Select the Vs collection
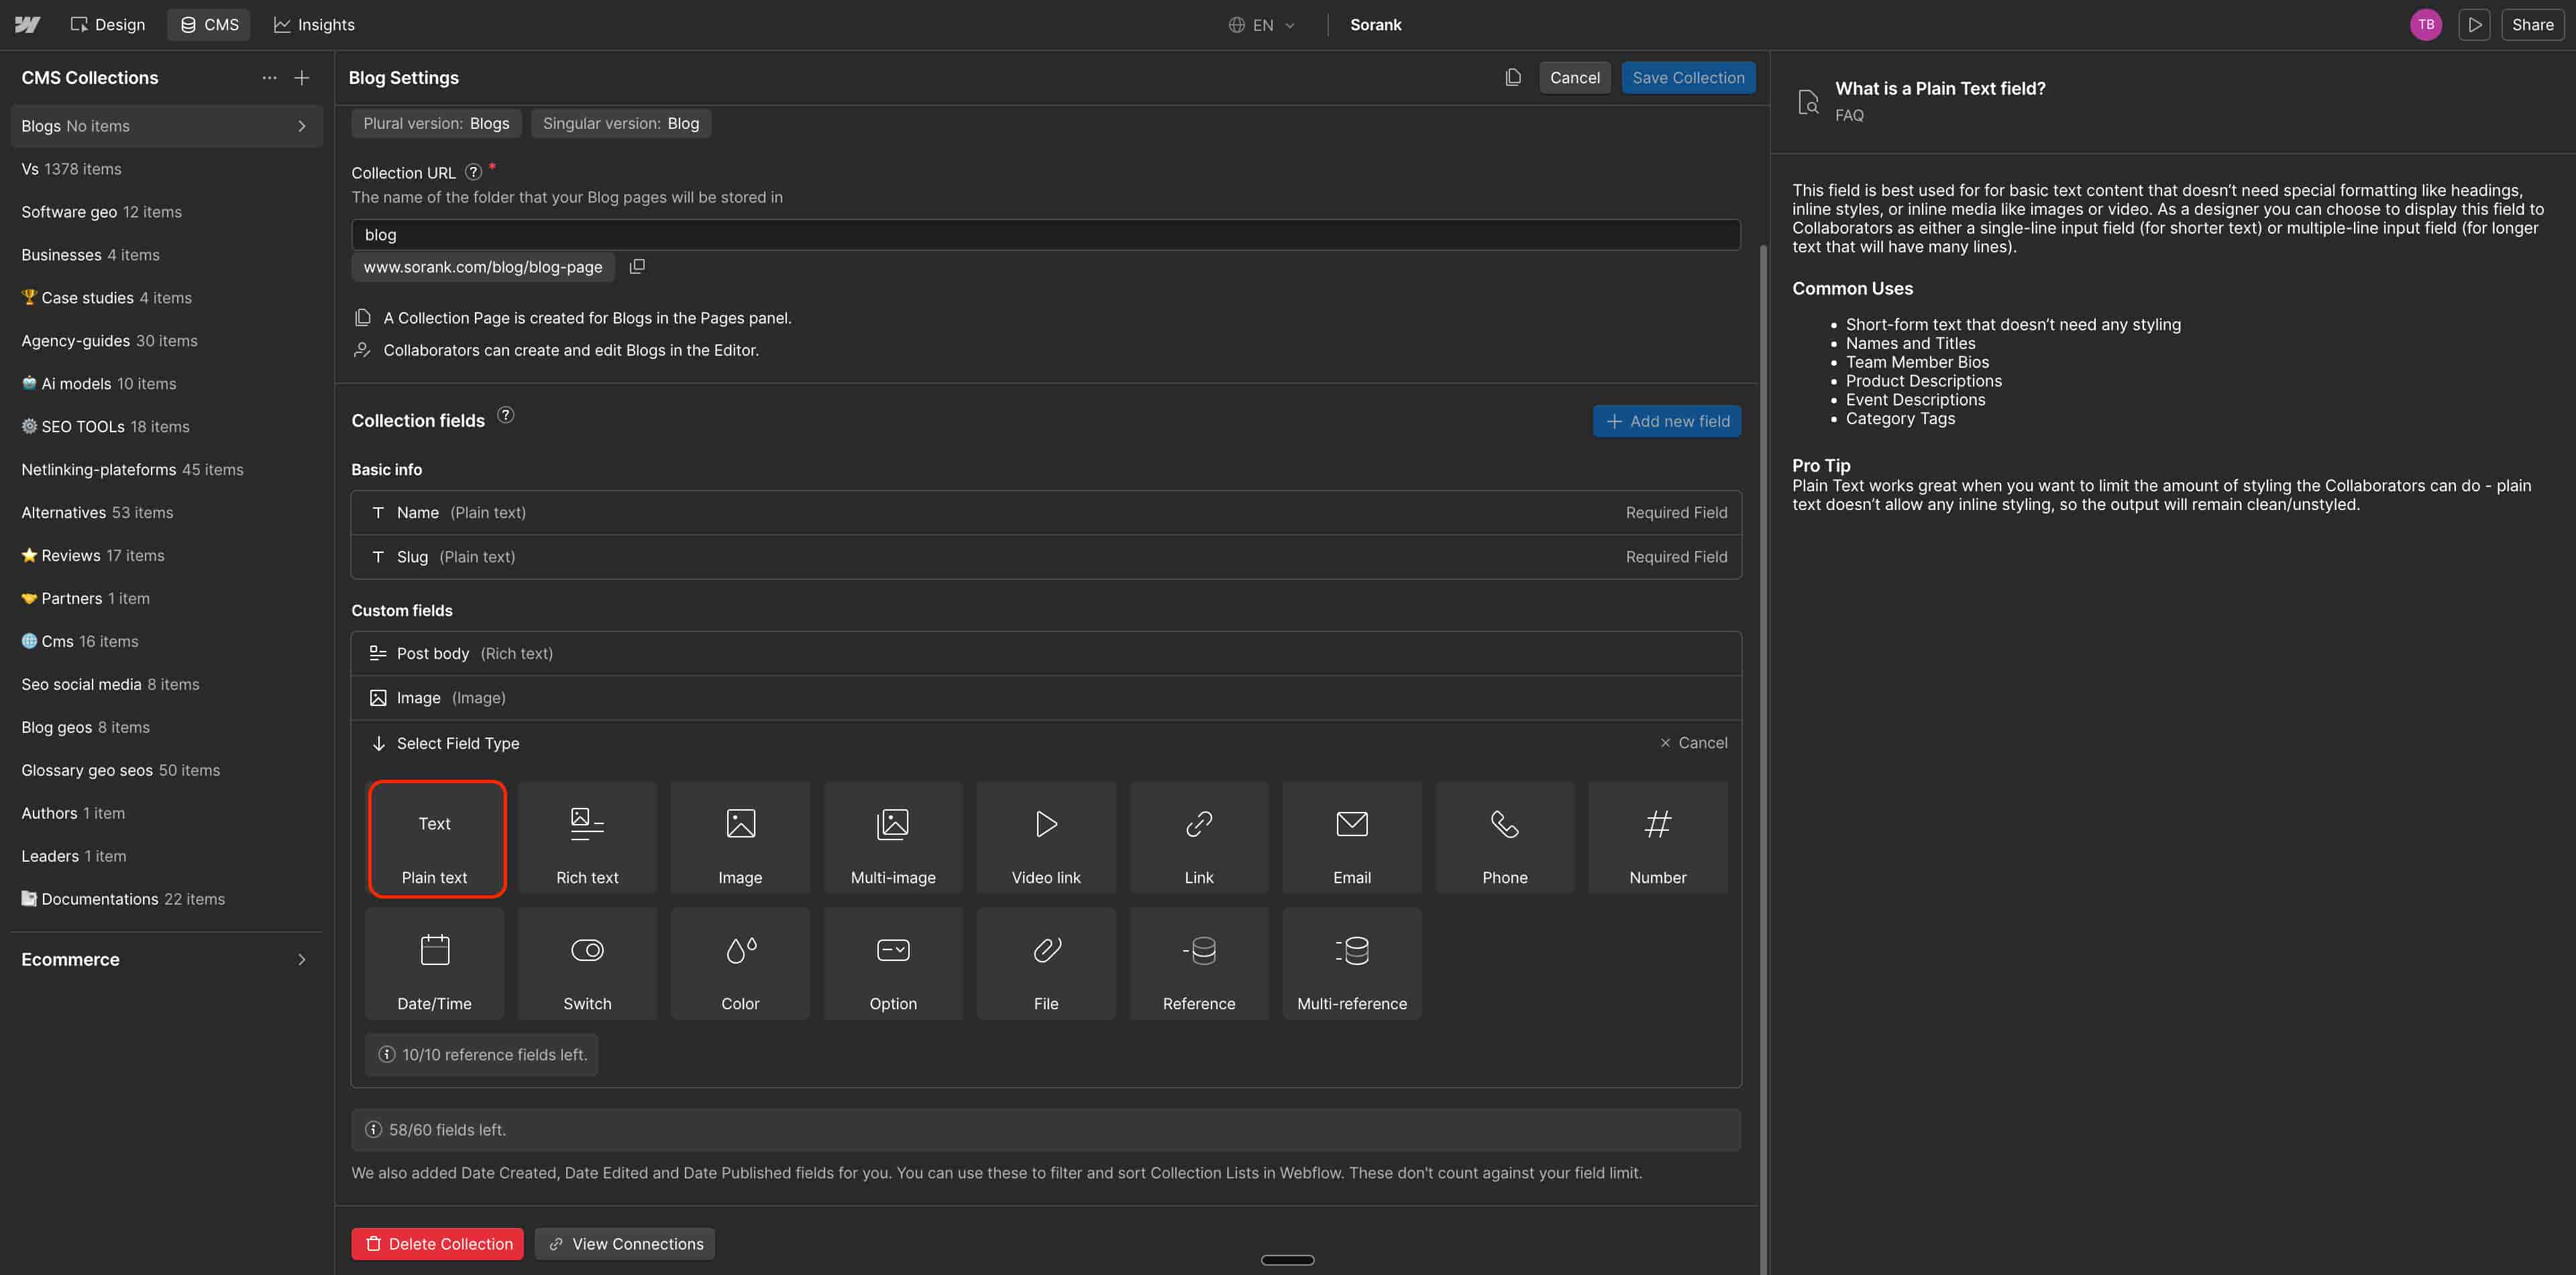Viewport: 2576px width, 1275px height. [166, 169]
